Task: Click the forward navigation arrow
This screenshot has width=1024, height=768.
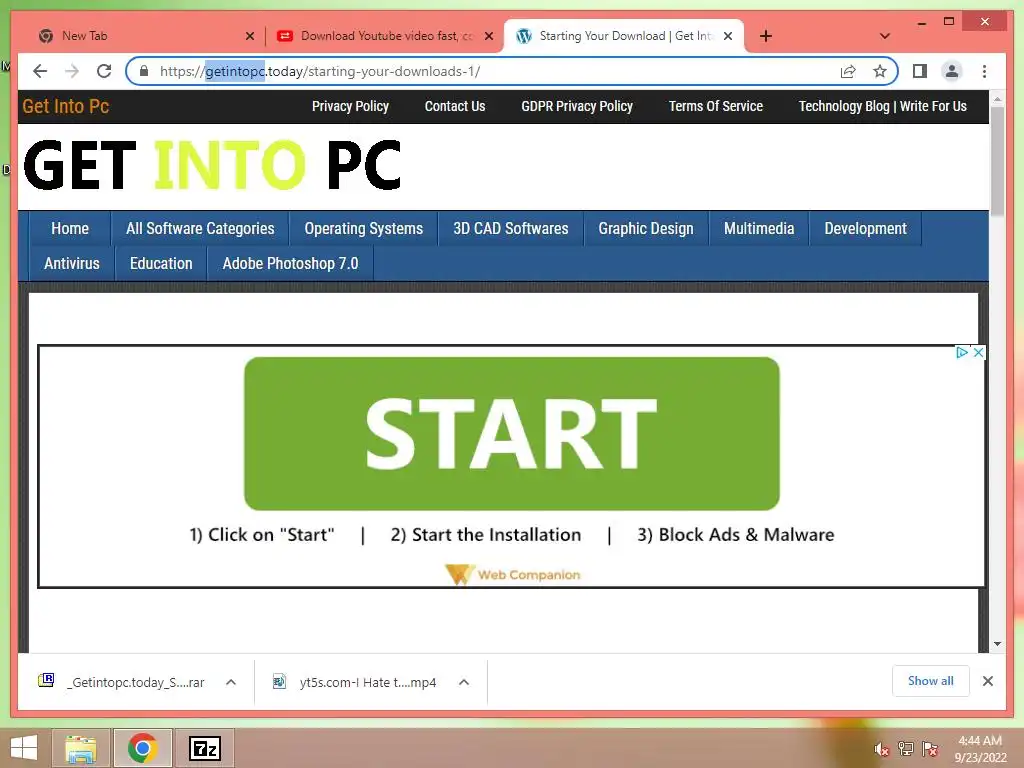Action: click(x=72, y=71)
